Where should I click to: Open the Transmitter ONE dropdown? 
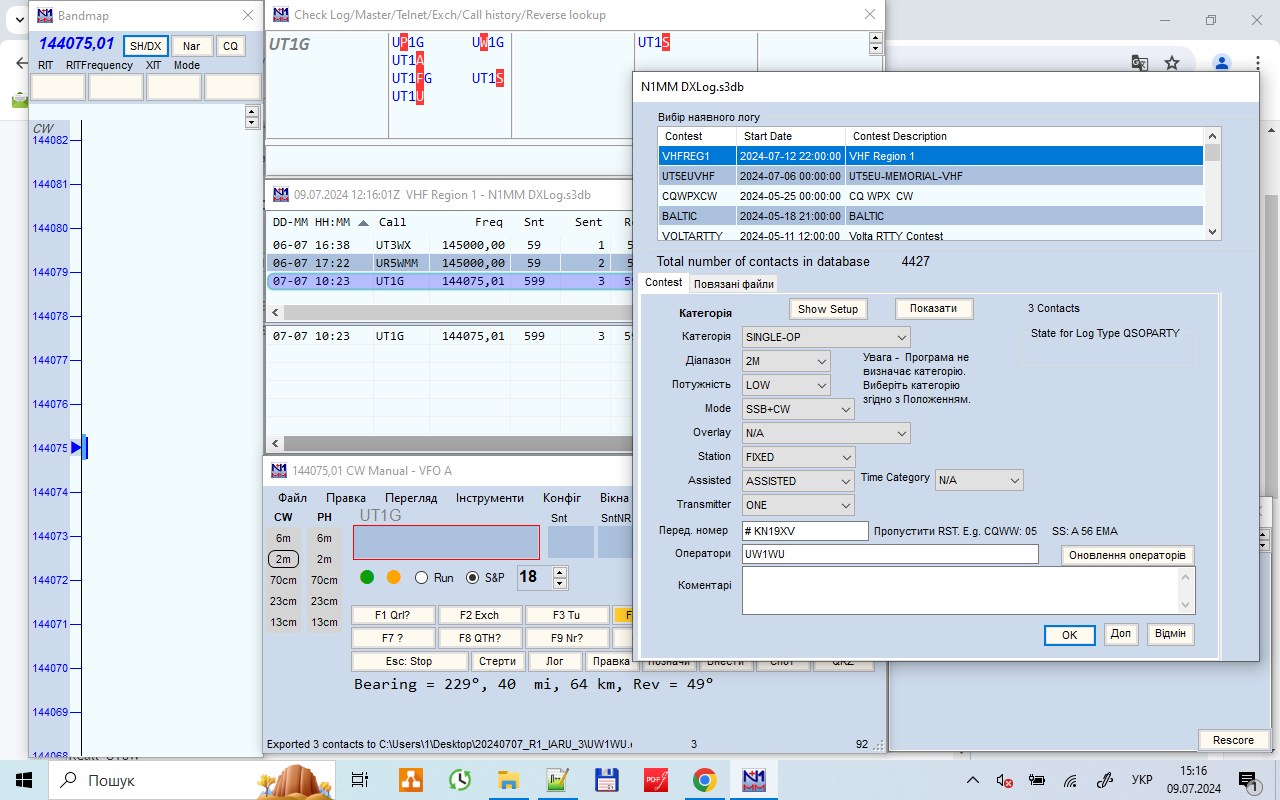click(x=798, y=505)
